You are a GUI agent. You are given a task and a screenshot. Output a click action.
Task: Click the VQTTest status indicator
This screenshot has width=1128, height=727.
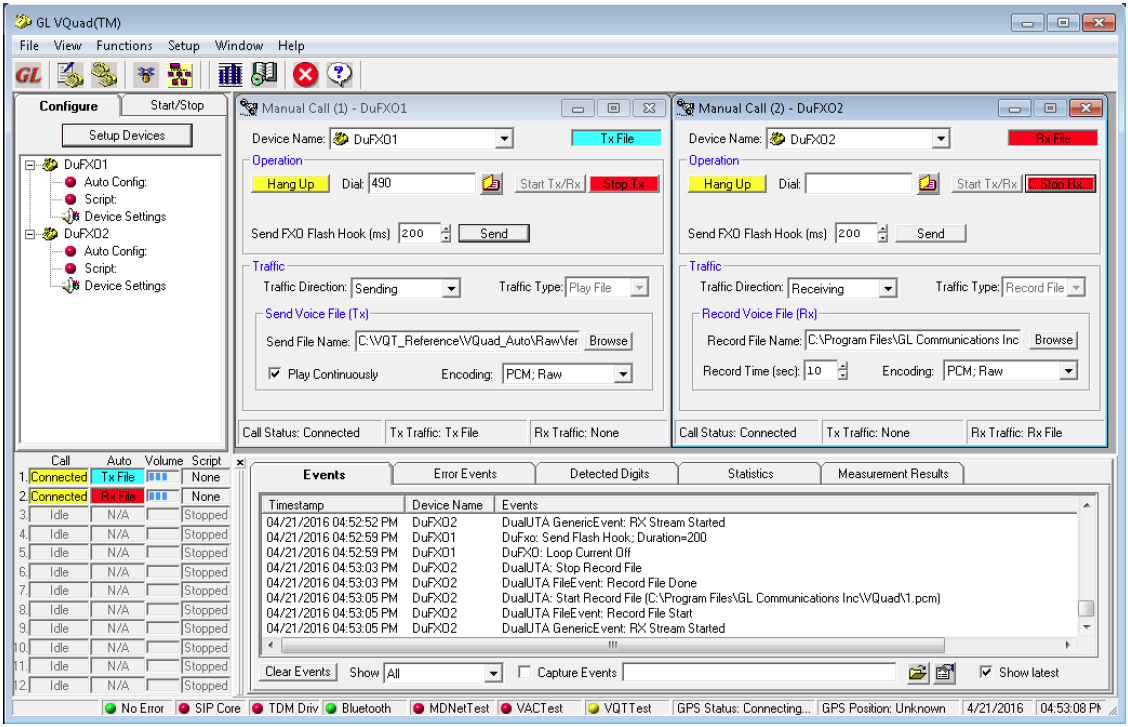point(620,708)
